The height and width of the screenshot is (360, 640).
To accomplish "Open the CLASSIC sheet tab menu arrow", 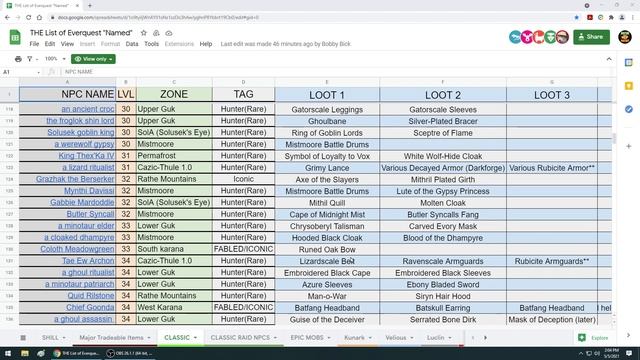I will pos(196,338).
